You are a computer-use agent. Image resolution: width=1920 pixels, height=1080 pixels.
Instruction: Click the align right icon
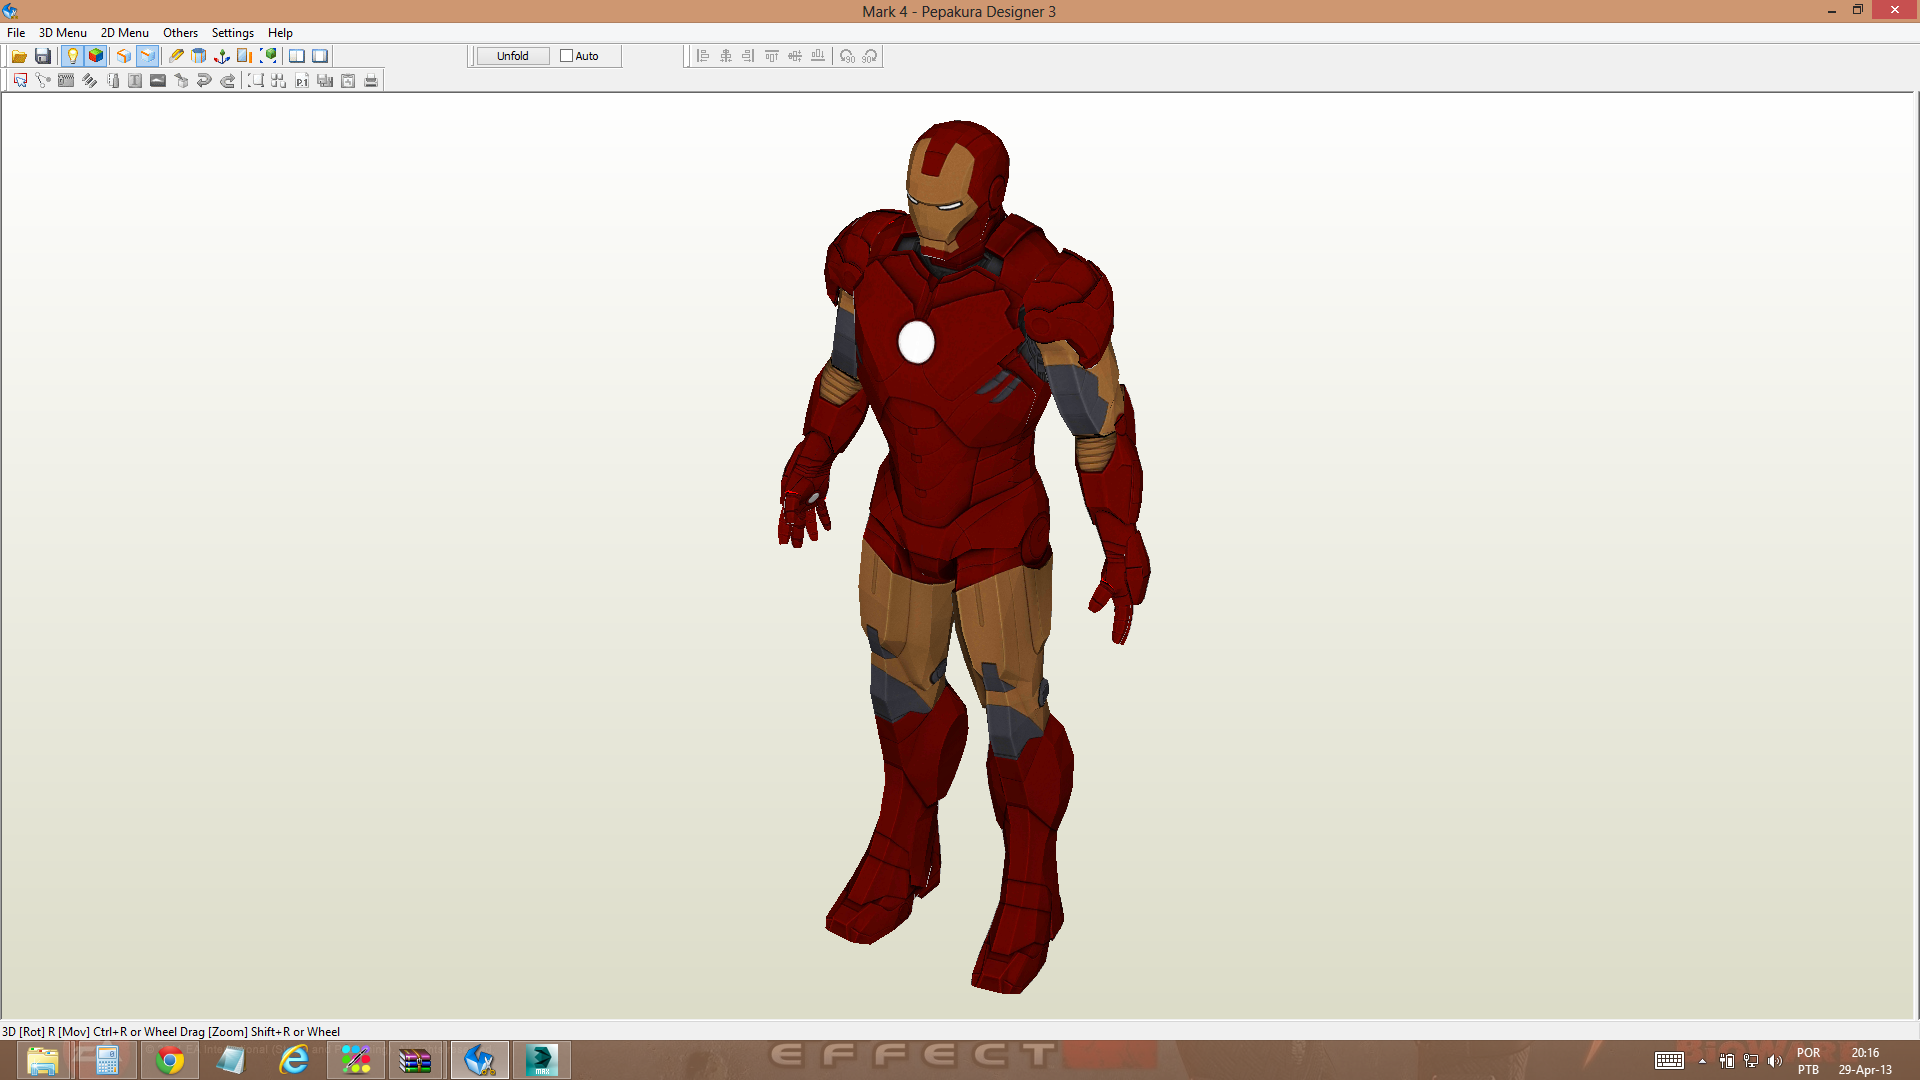pos(749,56)
